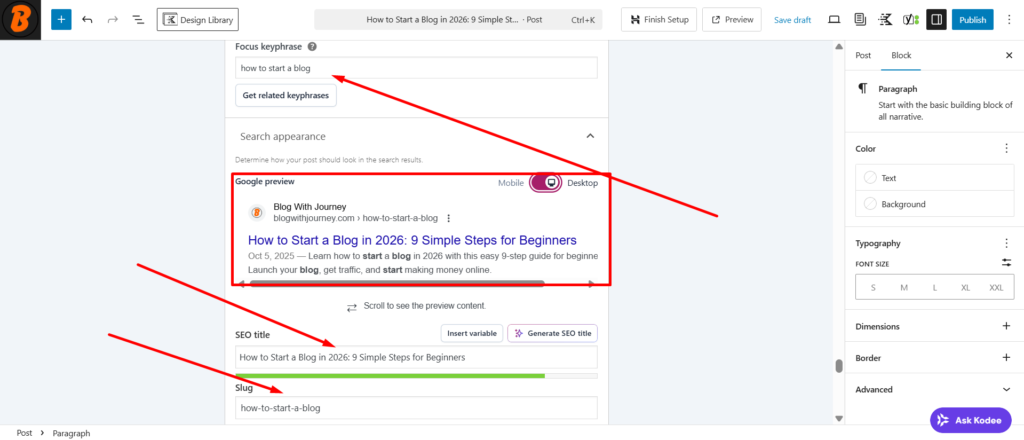Screen dimensions: 1024x440
Task: Toggle Mobile/Desktop Google preview switch
Action: pyautogui.click(x=546, y=183)
